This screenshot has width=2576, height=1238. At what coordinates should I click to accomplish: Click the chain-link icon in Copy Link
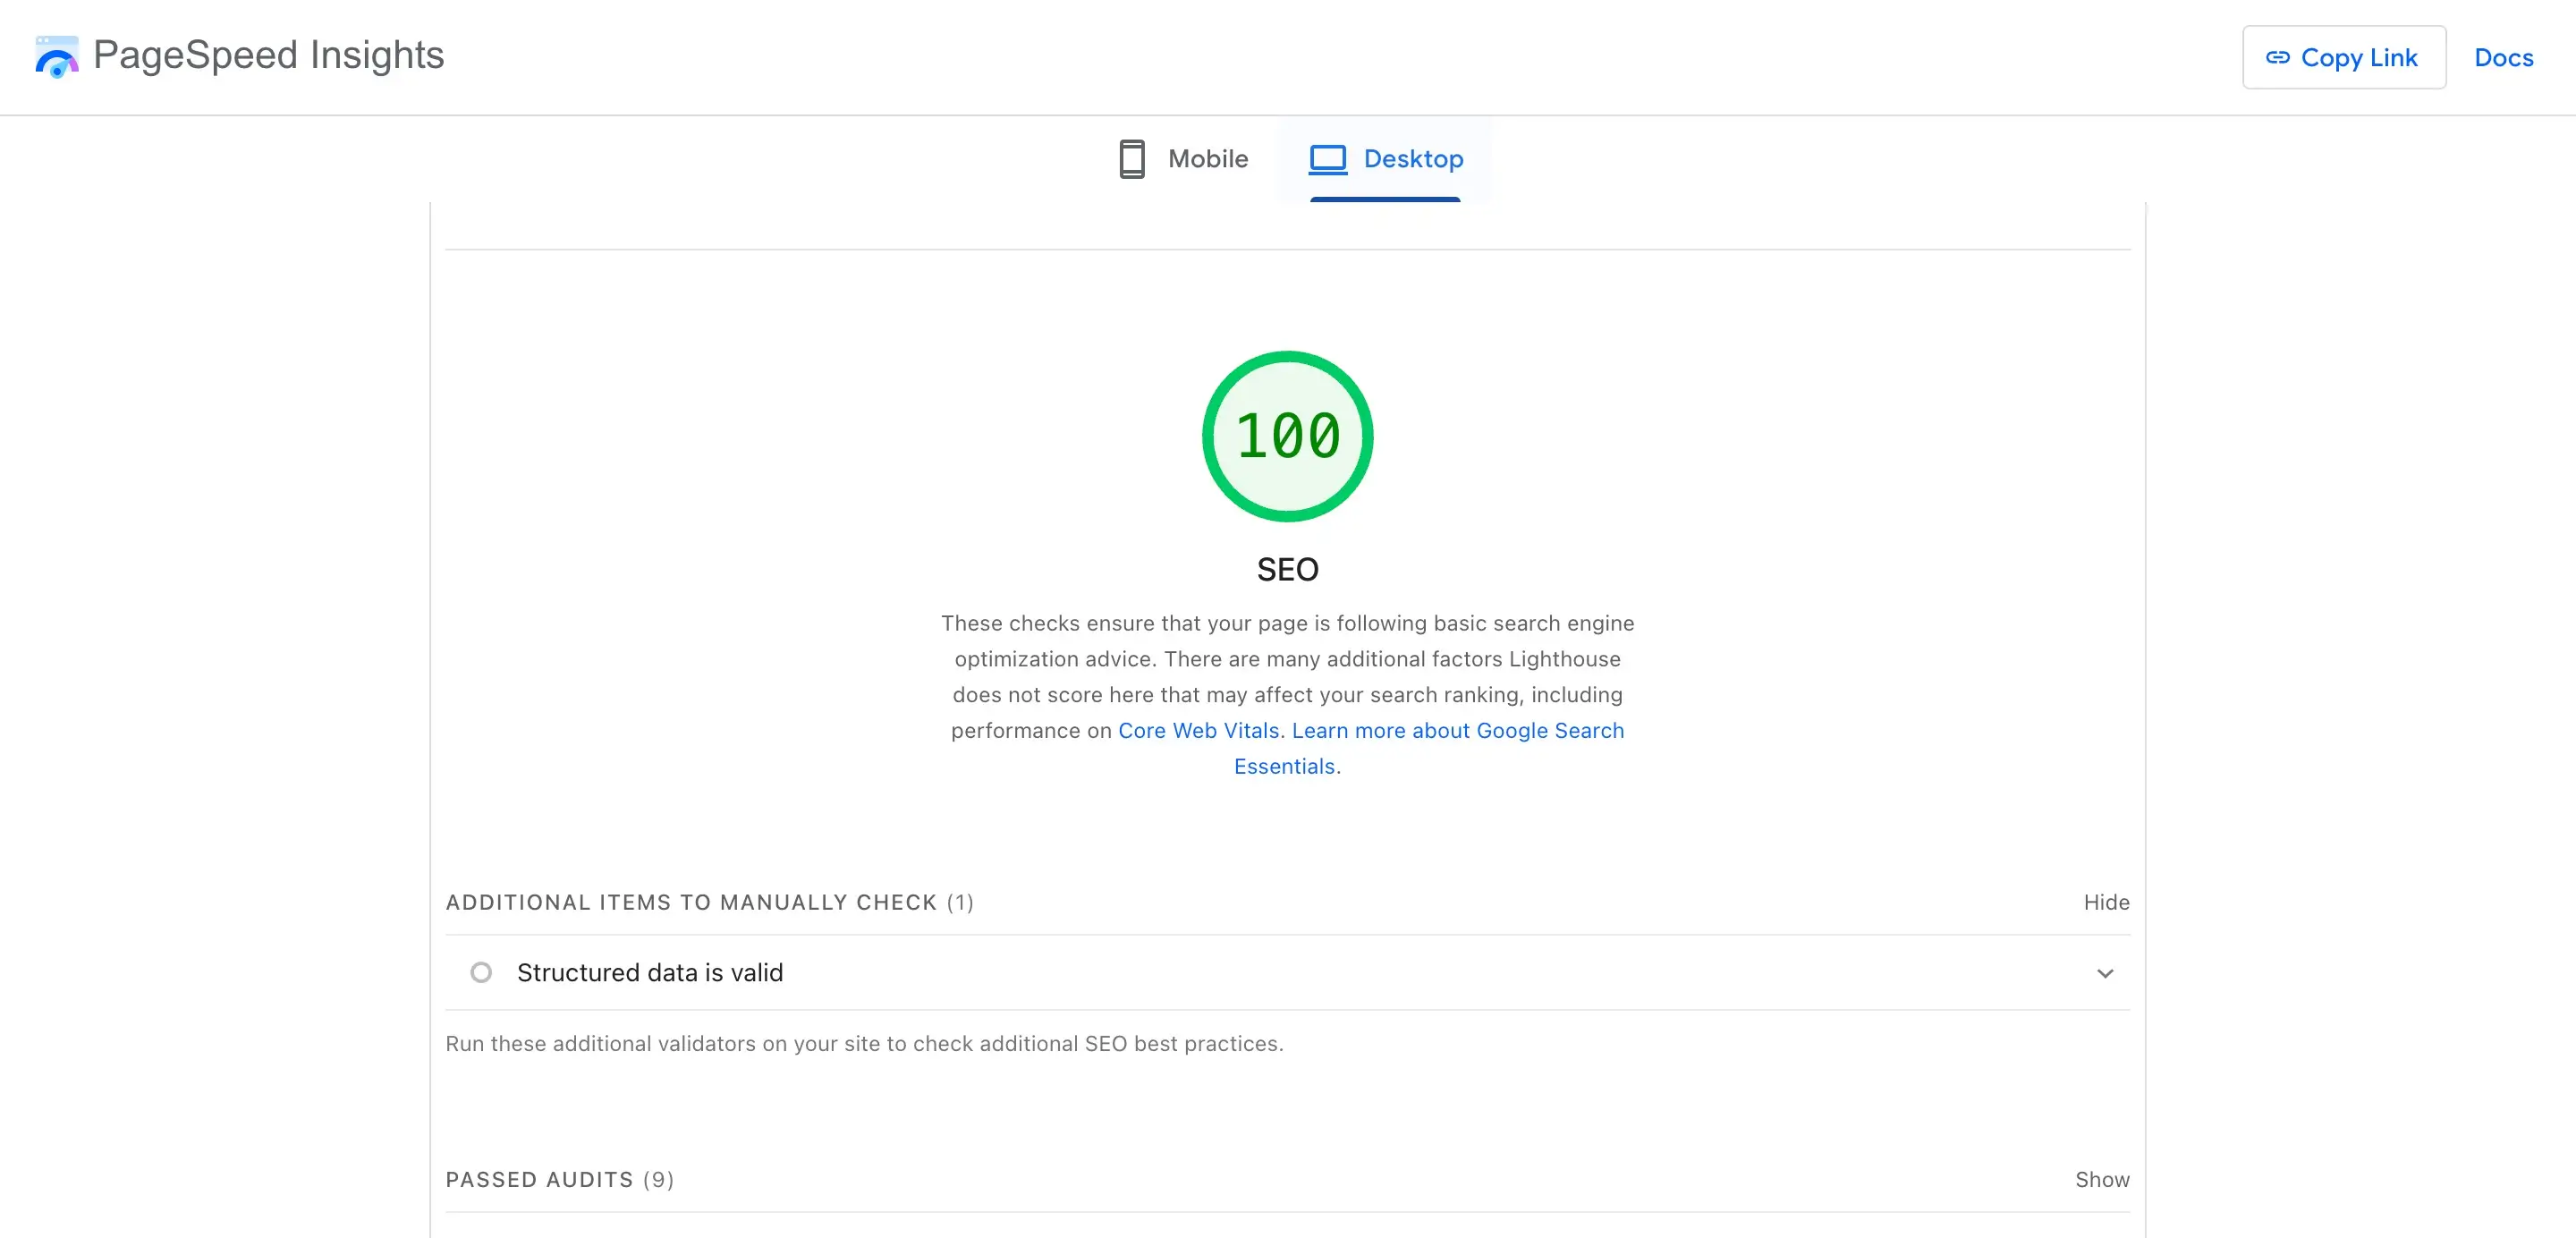click(x=2277, y=58)
